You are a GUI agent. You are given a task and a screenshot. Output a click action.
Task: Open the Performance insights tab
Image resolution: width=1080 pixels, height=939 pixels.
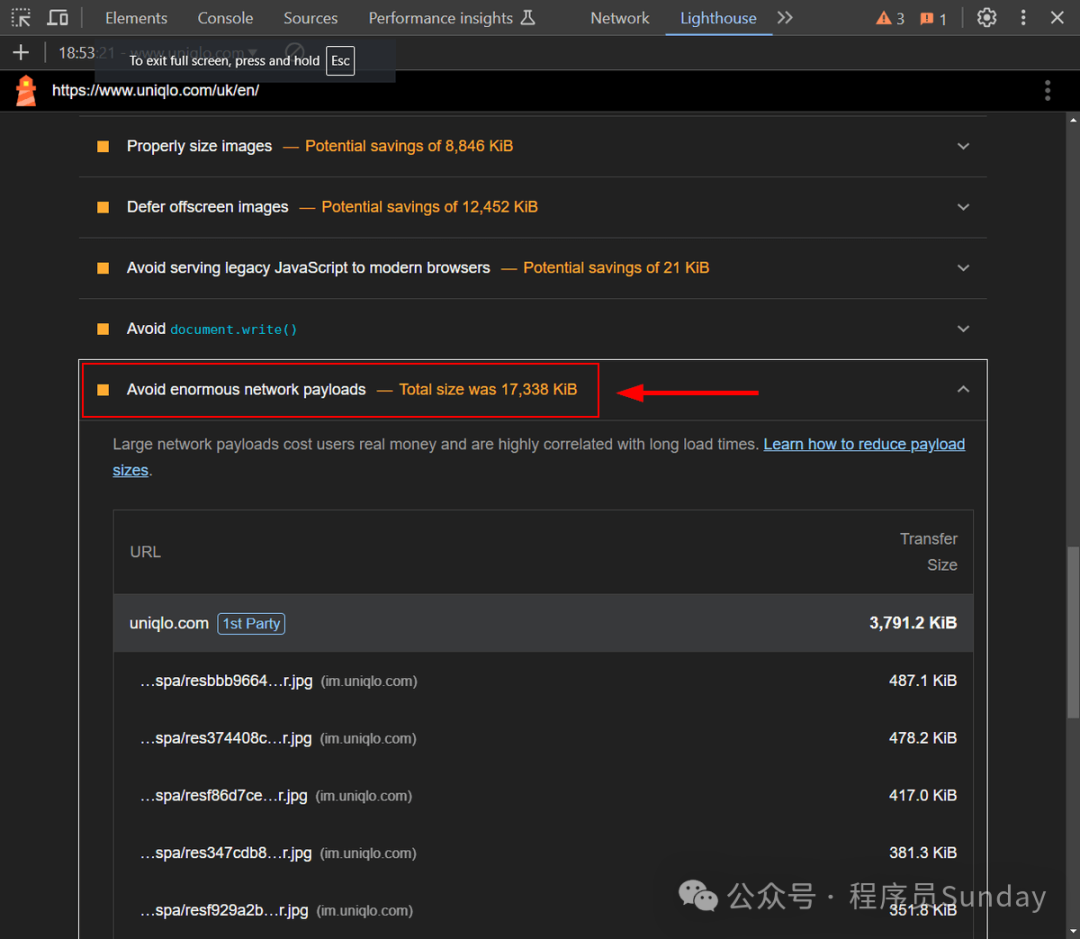point(451,18)
